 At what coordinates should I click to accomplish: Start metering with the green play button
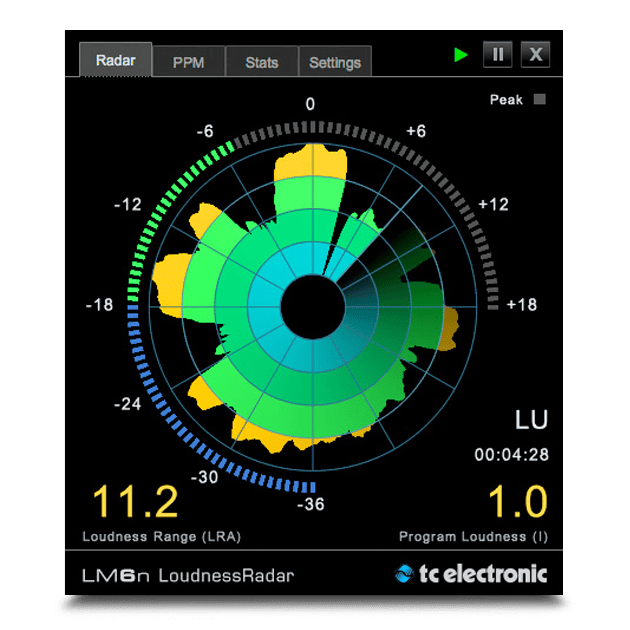click(460, 55)
